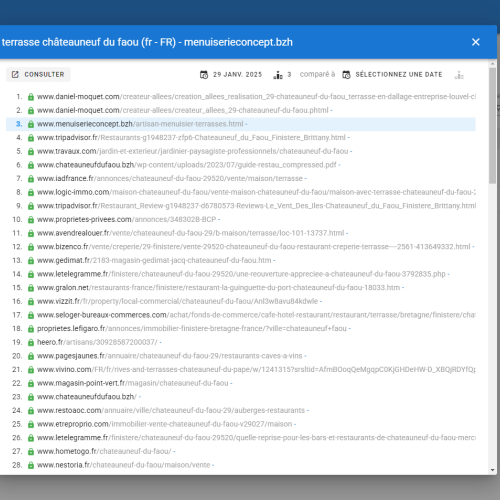
Task: Open the nestoria.fr maison vente result
Action: pos(125,465)
